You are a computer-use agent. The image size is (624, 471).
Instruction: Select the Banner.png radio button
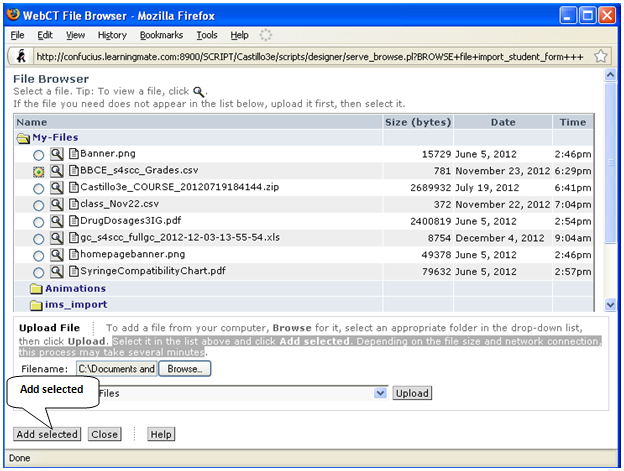pyautogui.click(x=39, y=155)
